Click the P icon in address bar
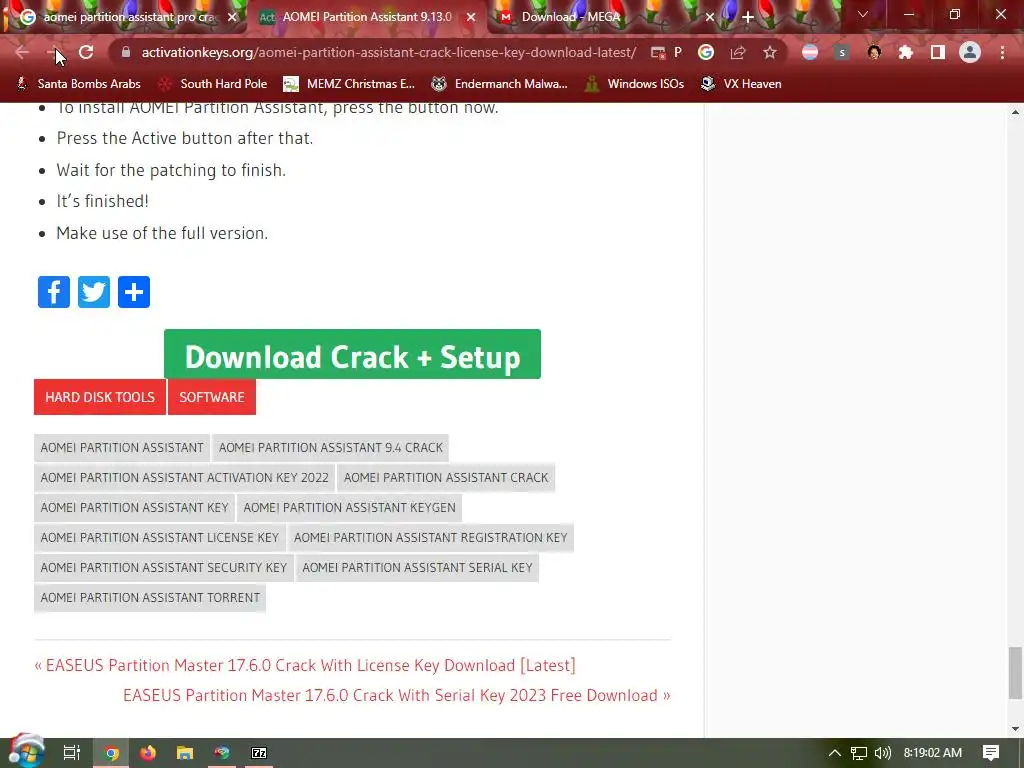Screen dimensions: 1024x768 (x=678, y=52)
